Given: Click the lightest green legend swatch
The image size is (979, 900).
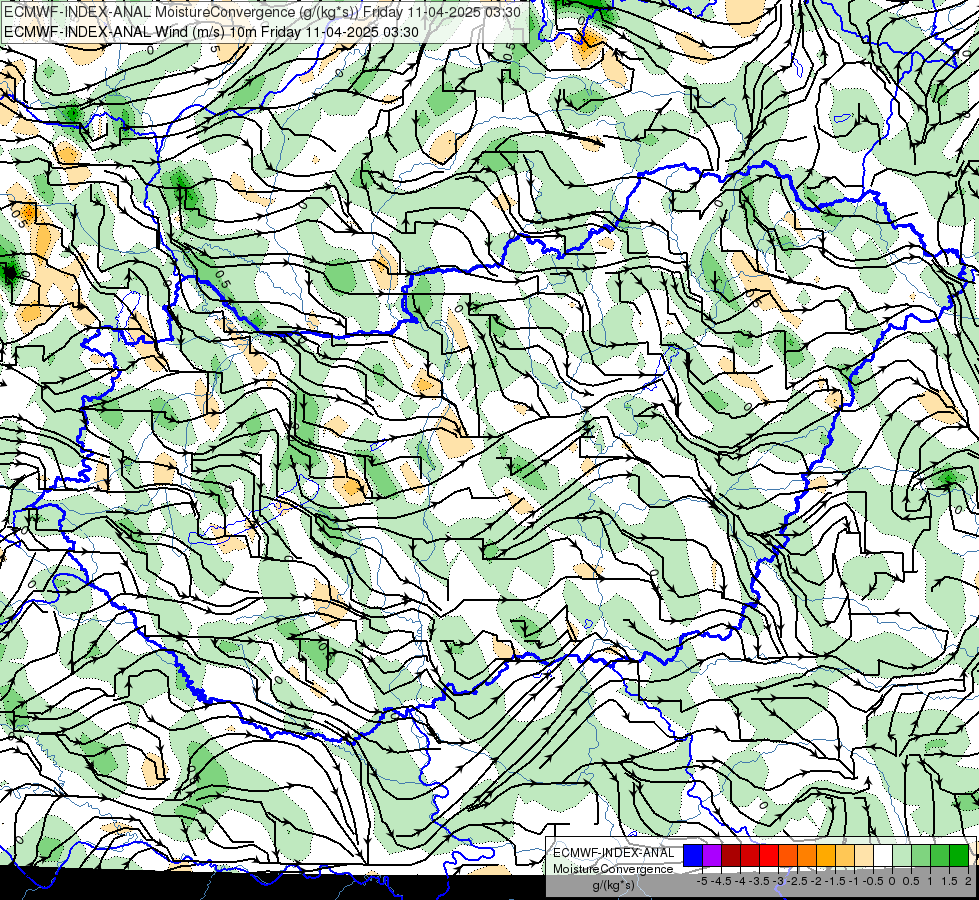Looking at the screenshot, I should 902,855.
